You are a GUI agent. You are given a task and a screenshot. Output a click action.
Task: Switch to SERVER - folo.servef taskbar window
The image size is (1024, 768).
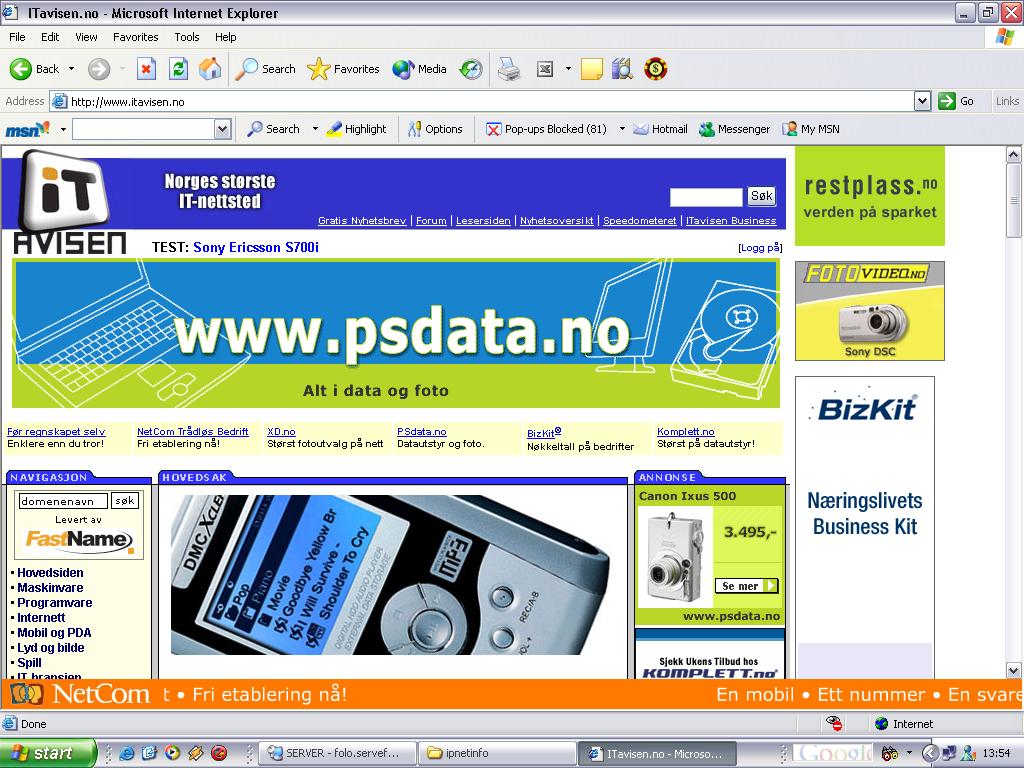click(338, 753)
